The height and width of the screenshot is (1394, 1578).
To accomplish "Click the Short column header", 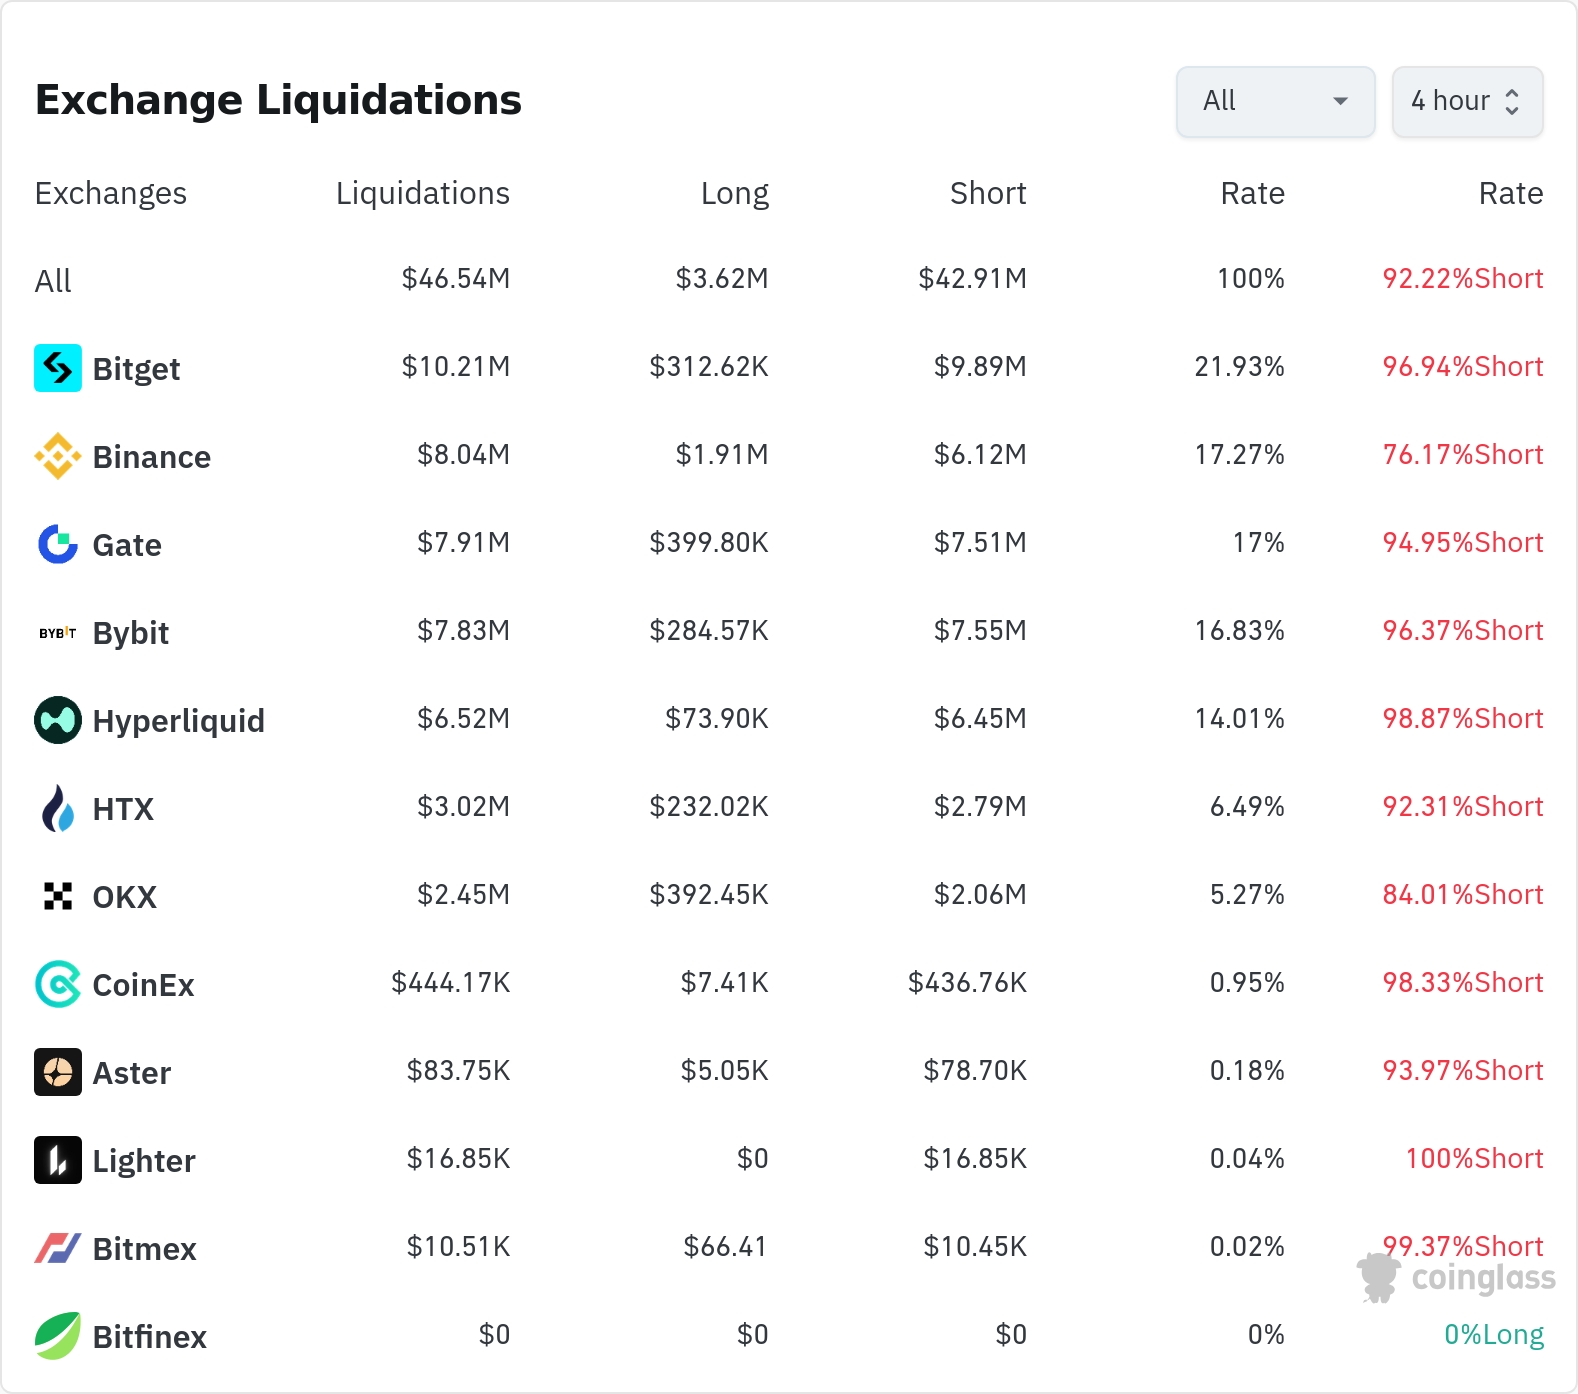I will click(988, 193).
